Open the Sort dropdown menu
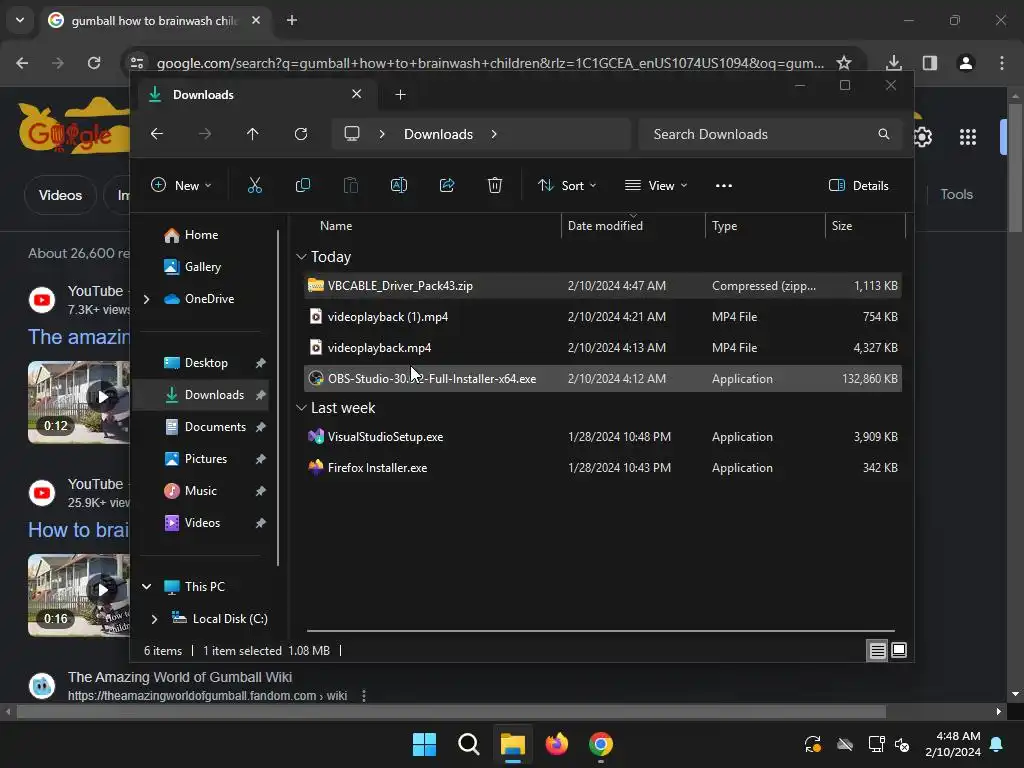 pos(567,185)
